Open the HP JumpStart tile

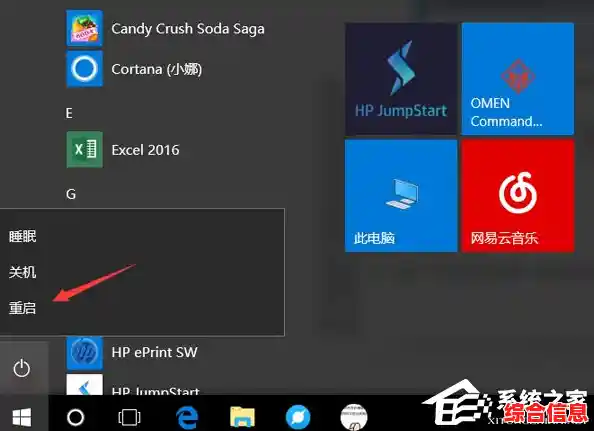(x=401, y=78)
